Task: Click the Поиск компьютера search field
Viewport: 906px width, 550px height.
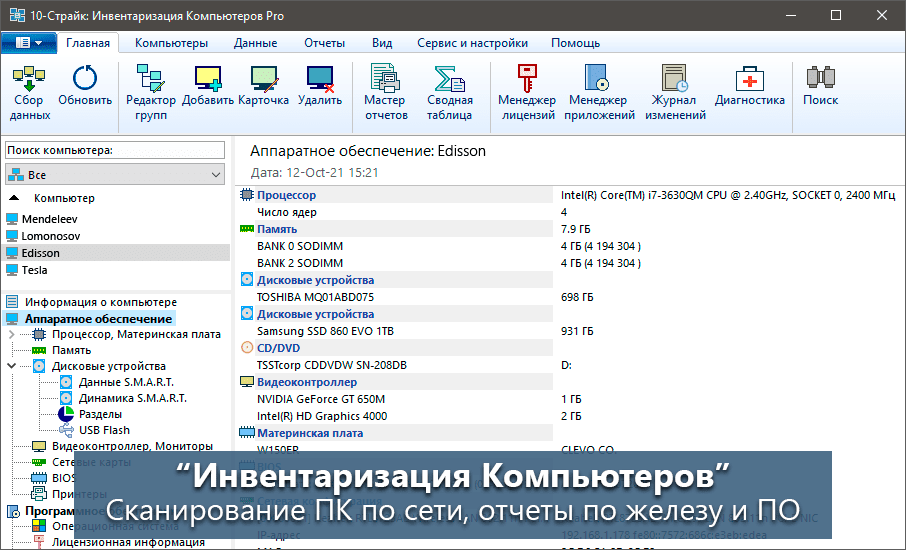Action: [x=115, y=150]
